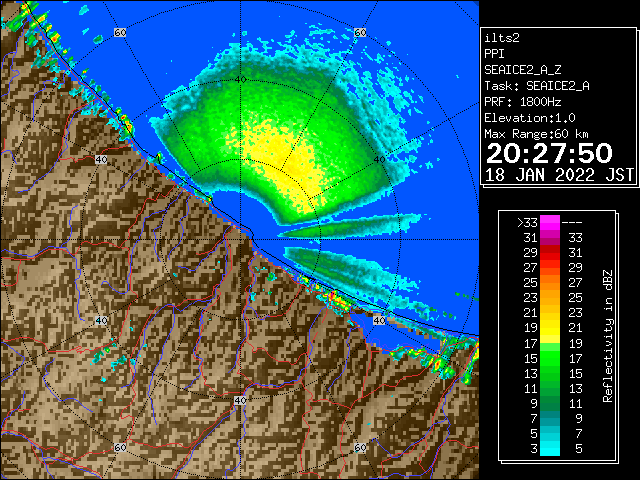
Task: Click the "40" range label on the north axis
Action: [241, 80]
